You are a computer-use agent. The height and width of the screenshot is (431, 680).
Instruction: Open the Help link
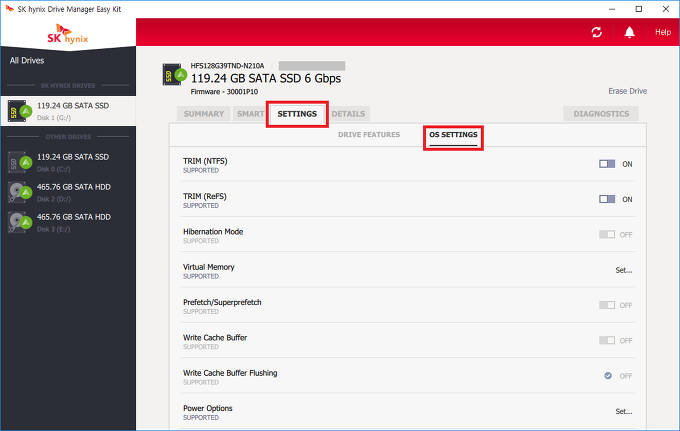click(x=663, y=32)
